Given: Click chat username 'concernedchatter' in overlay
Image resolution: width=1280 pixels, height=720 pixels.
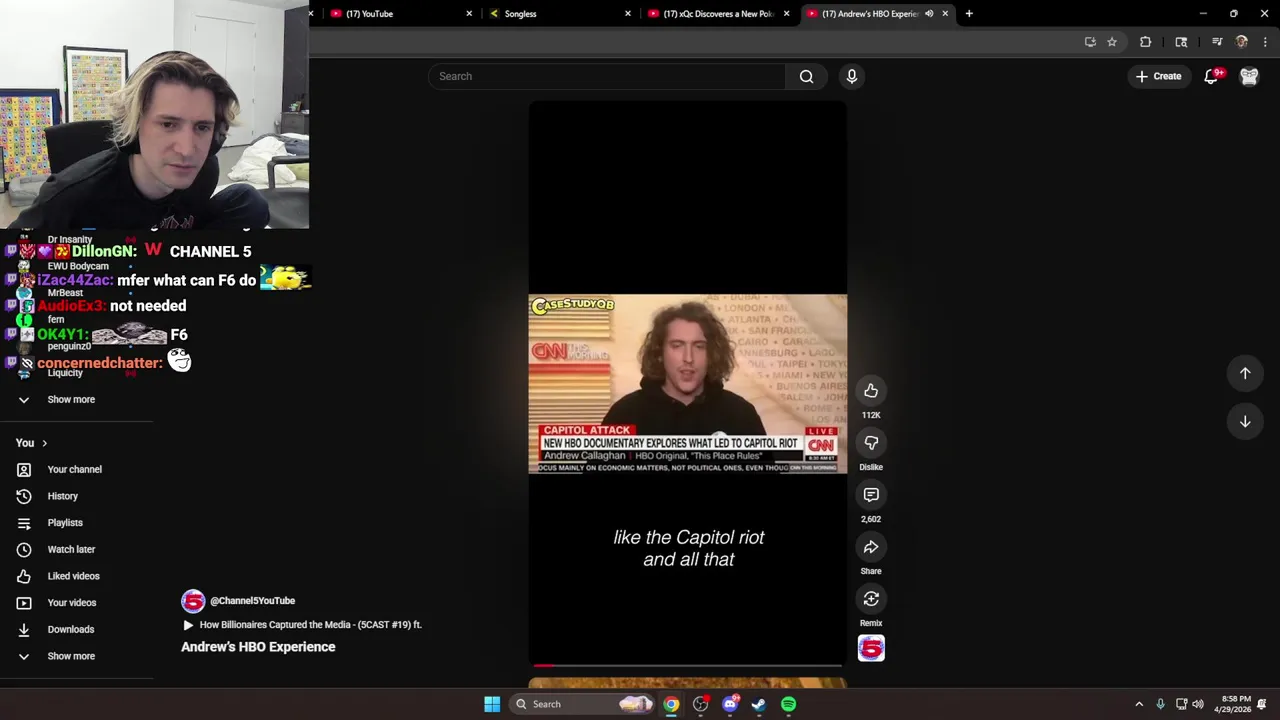Looking at the screenshot, I should (x=99, y=363).
